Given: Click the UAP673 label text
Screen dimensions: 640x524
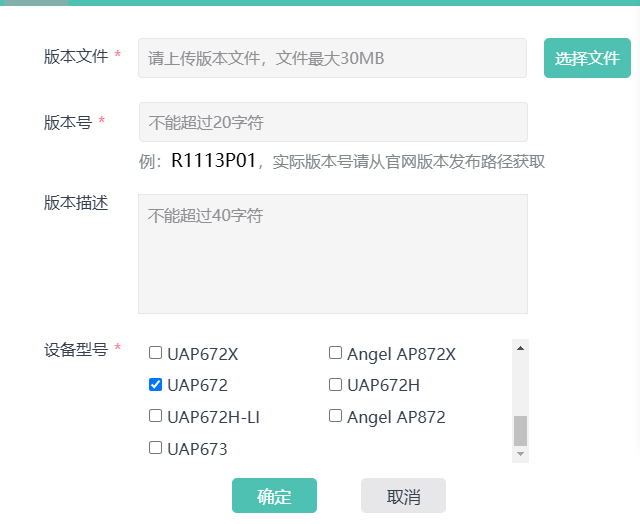Looking at the screenshot, I should (198, 449).
